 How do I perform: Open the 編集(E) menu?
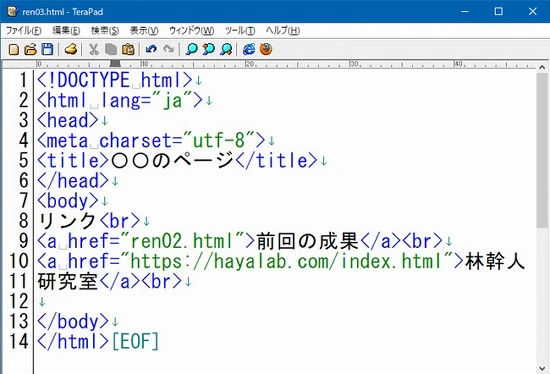pyautogui.click(x=66, y=31)
